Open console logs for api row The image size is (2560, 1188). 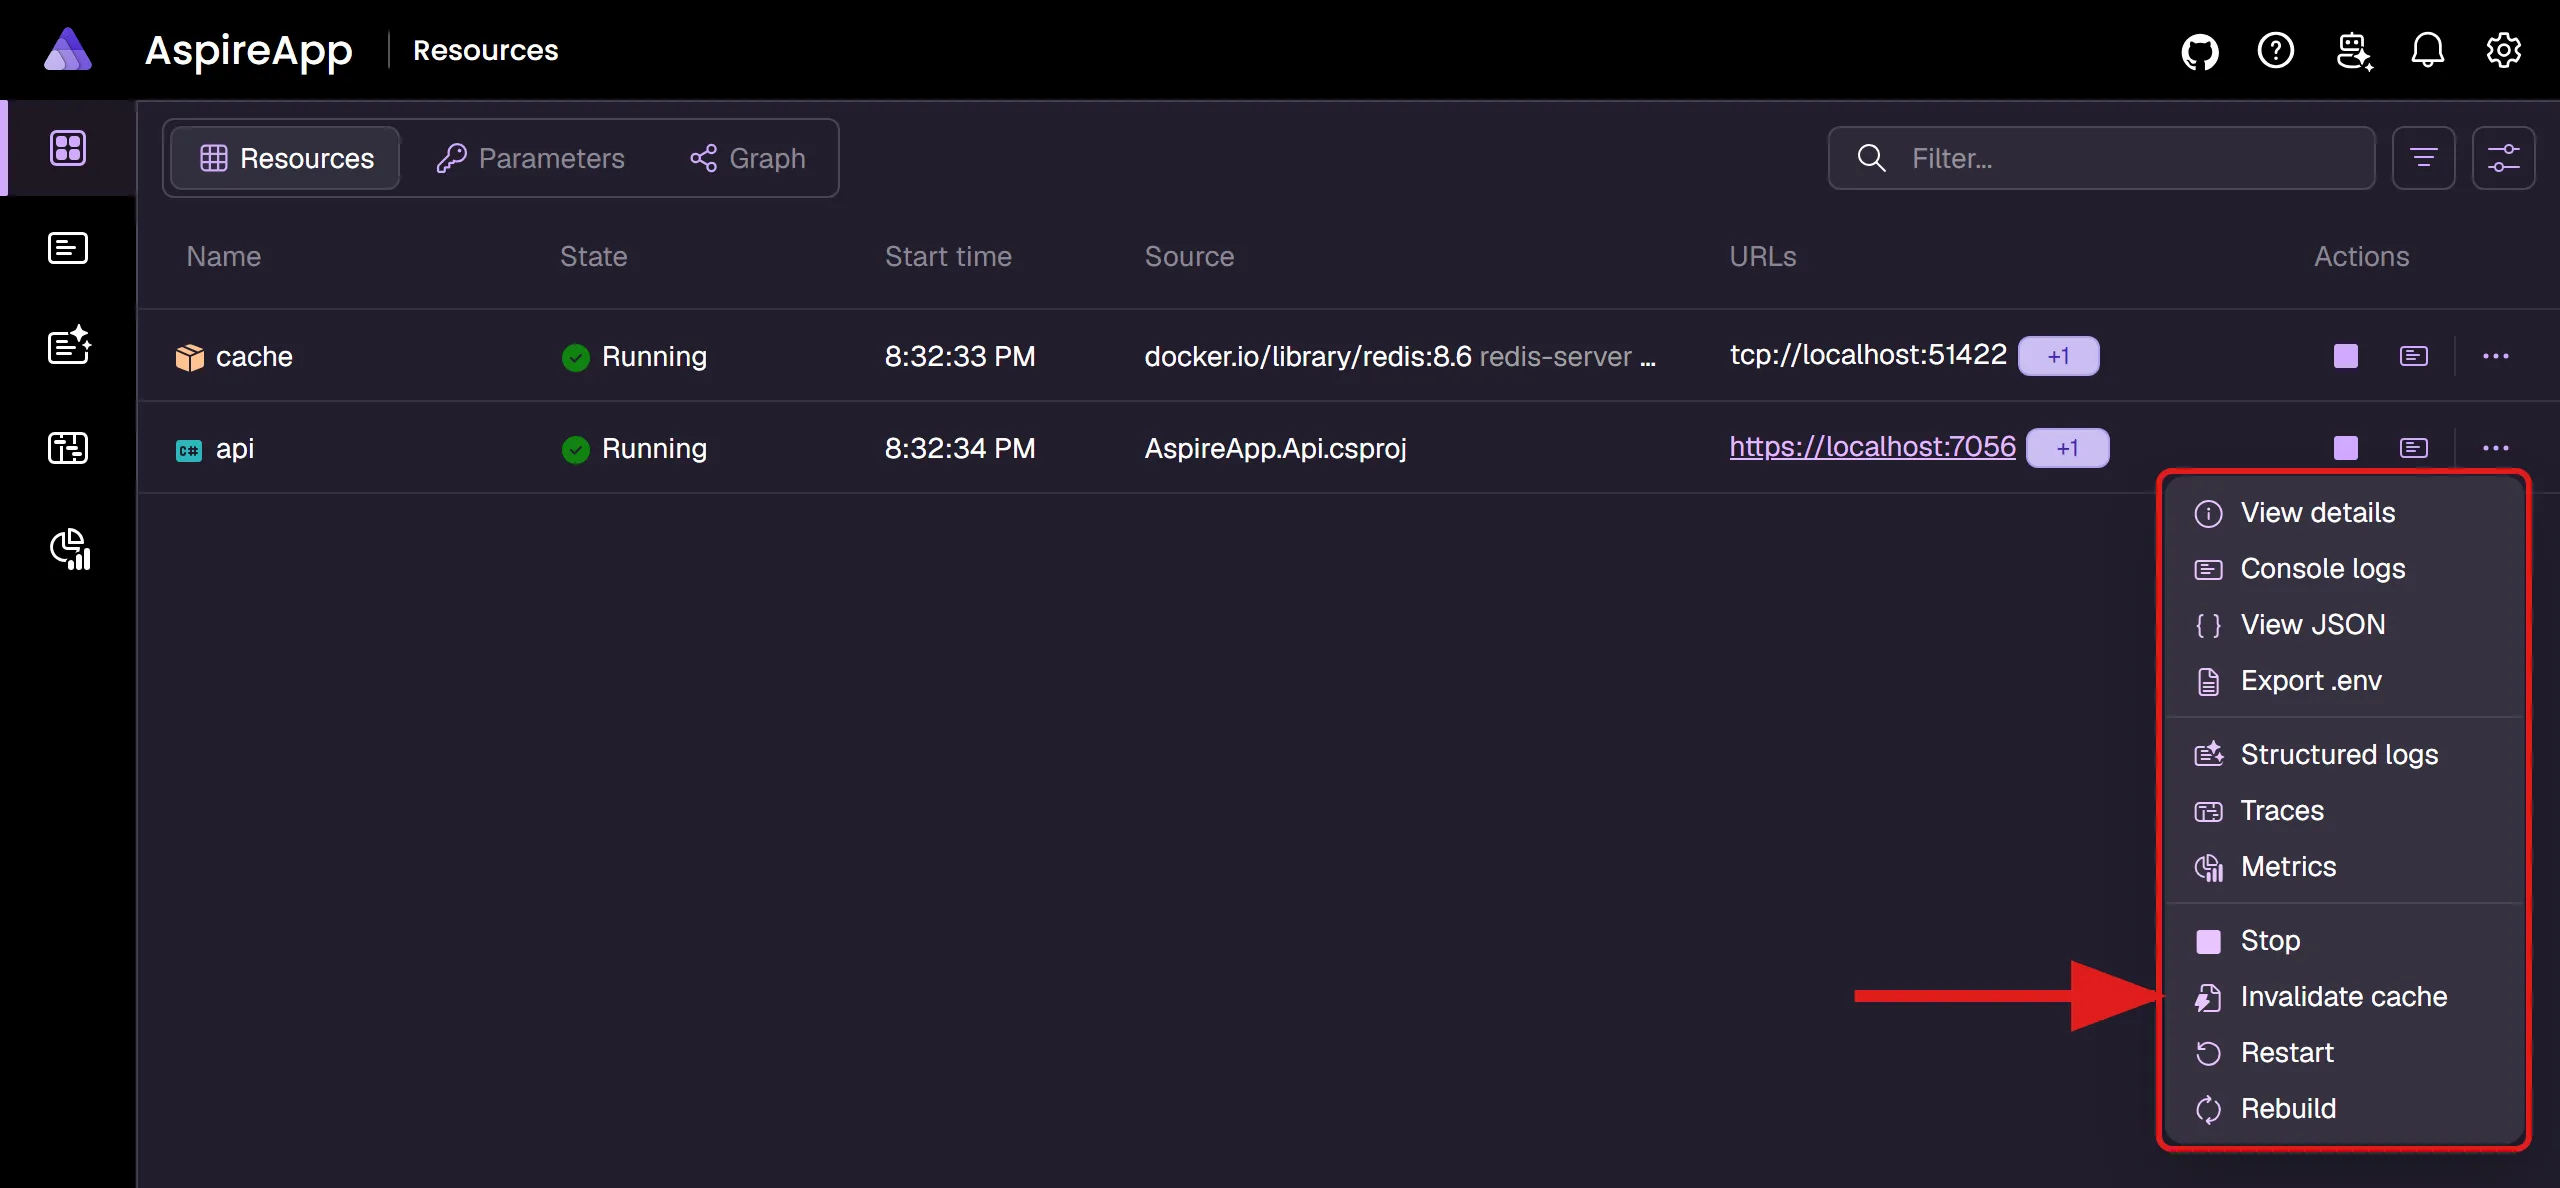pyautogui.click(x=2414, y=448)
